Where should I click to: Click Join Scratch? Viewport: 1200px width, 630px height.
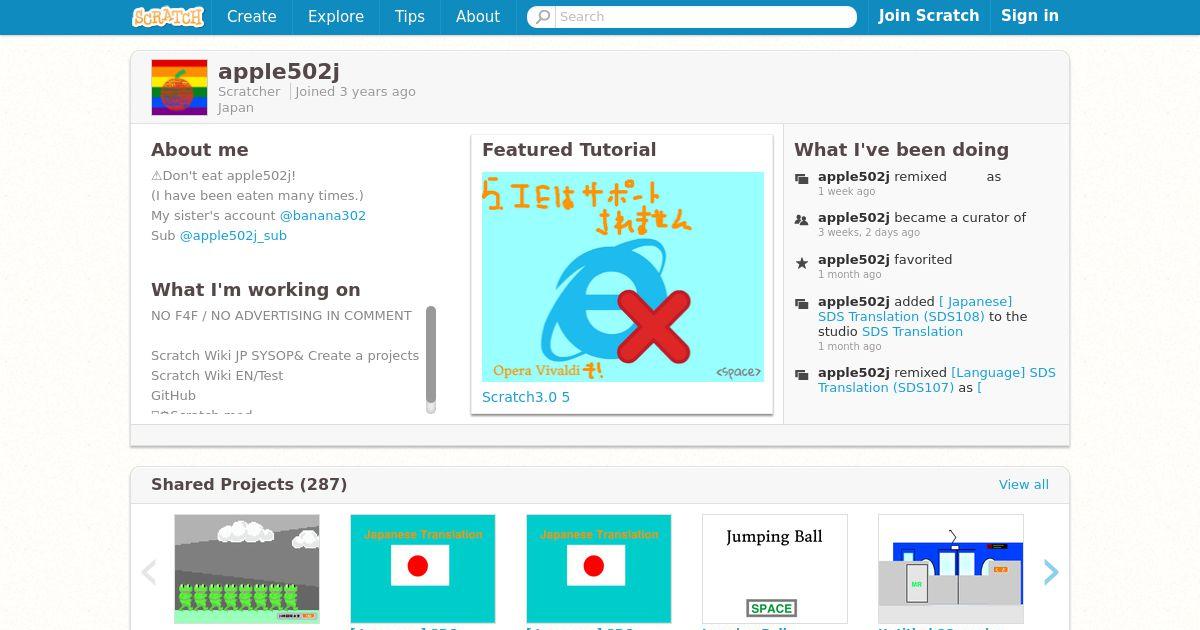pos(929,16)
